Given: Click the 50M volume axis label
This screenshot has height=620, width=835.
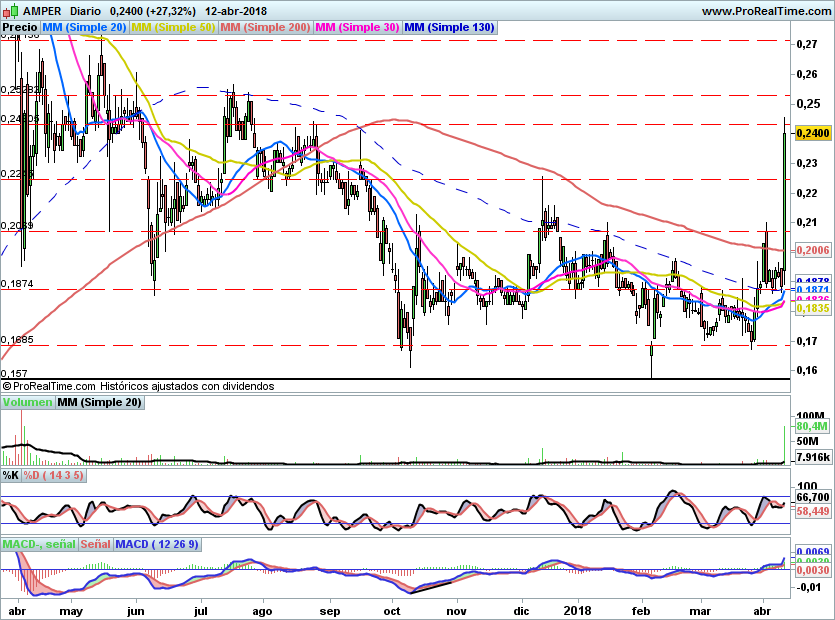Looking at the screenshot, I should [807, 441].
